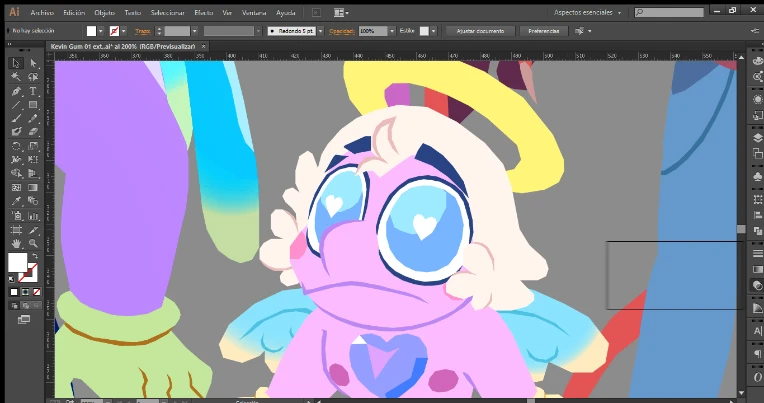
Task: Activate the Zoom magnifier tool
Action: click(x=33, y=243)
